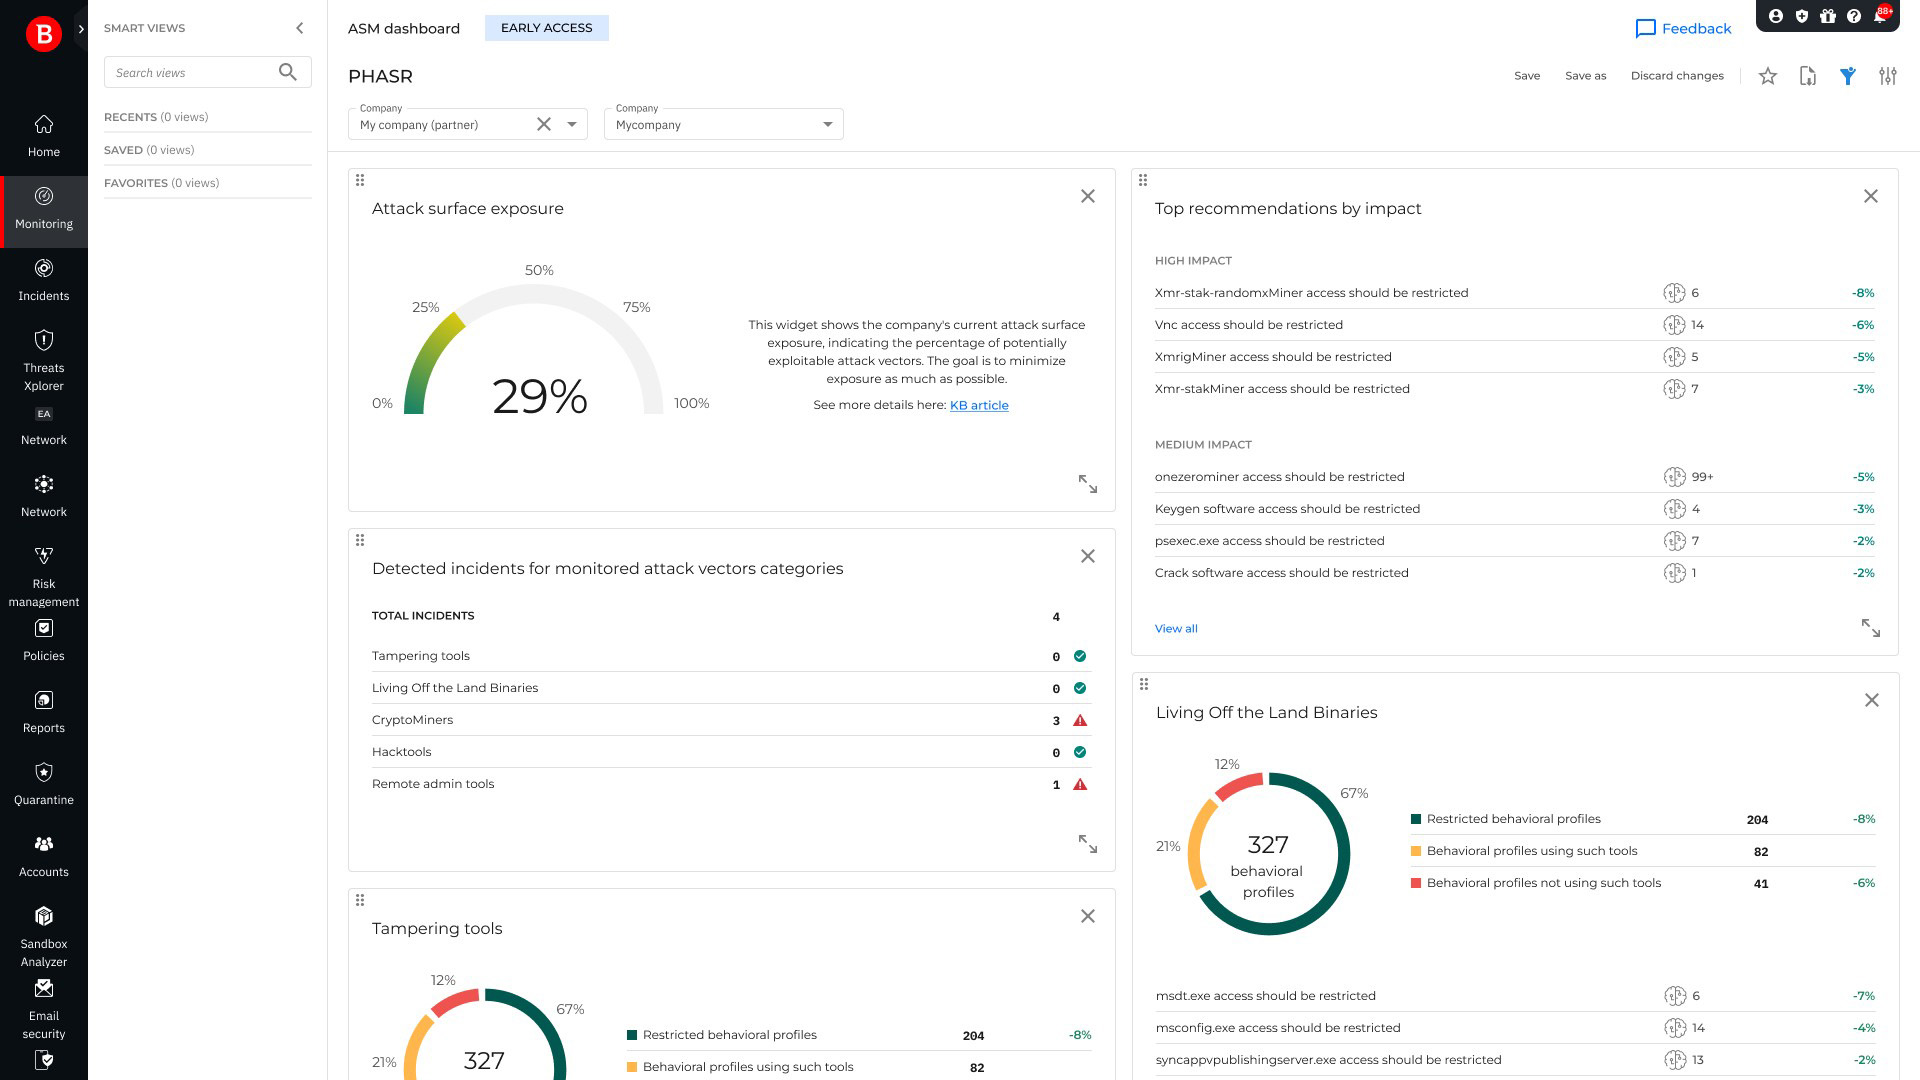This screenshot has height=1080, width=1920.
Task: Open Sandbox Analyzer from sidebar
Action: (x=44, y=936)
